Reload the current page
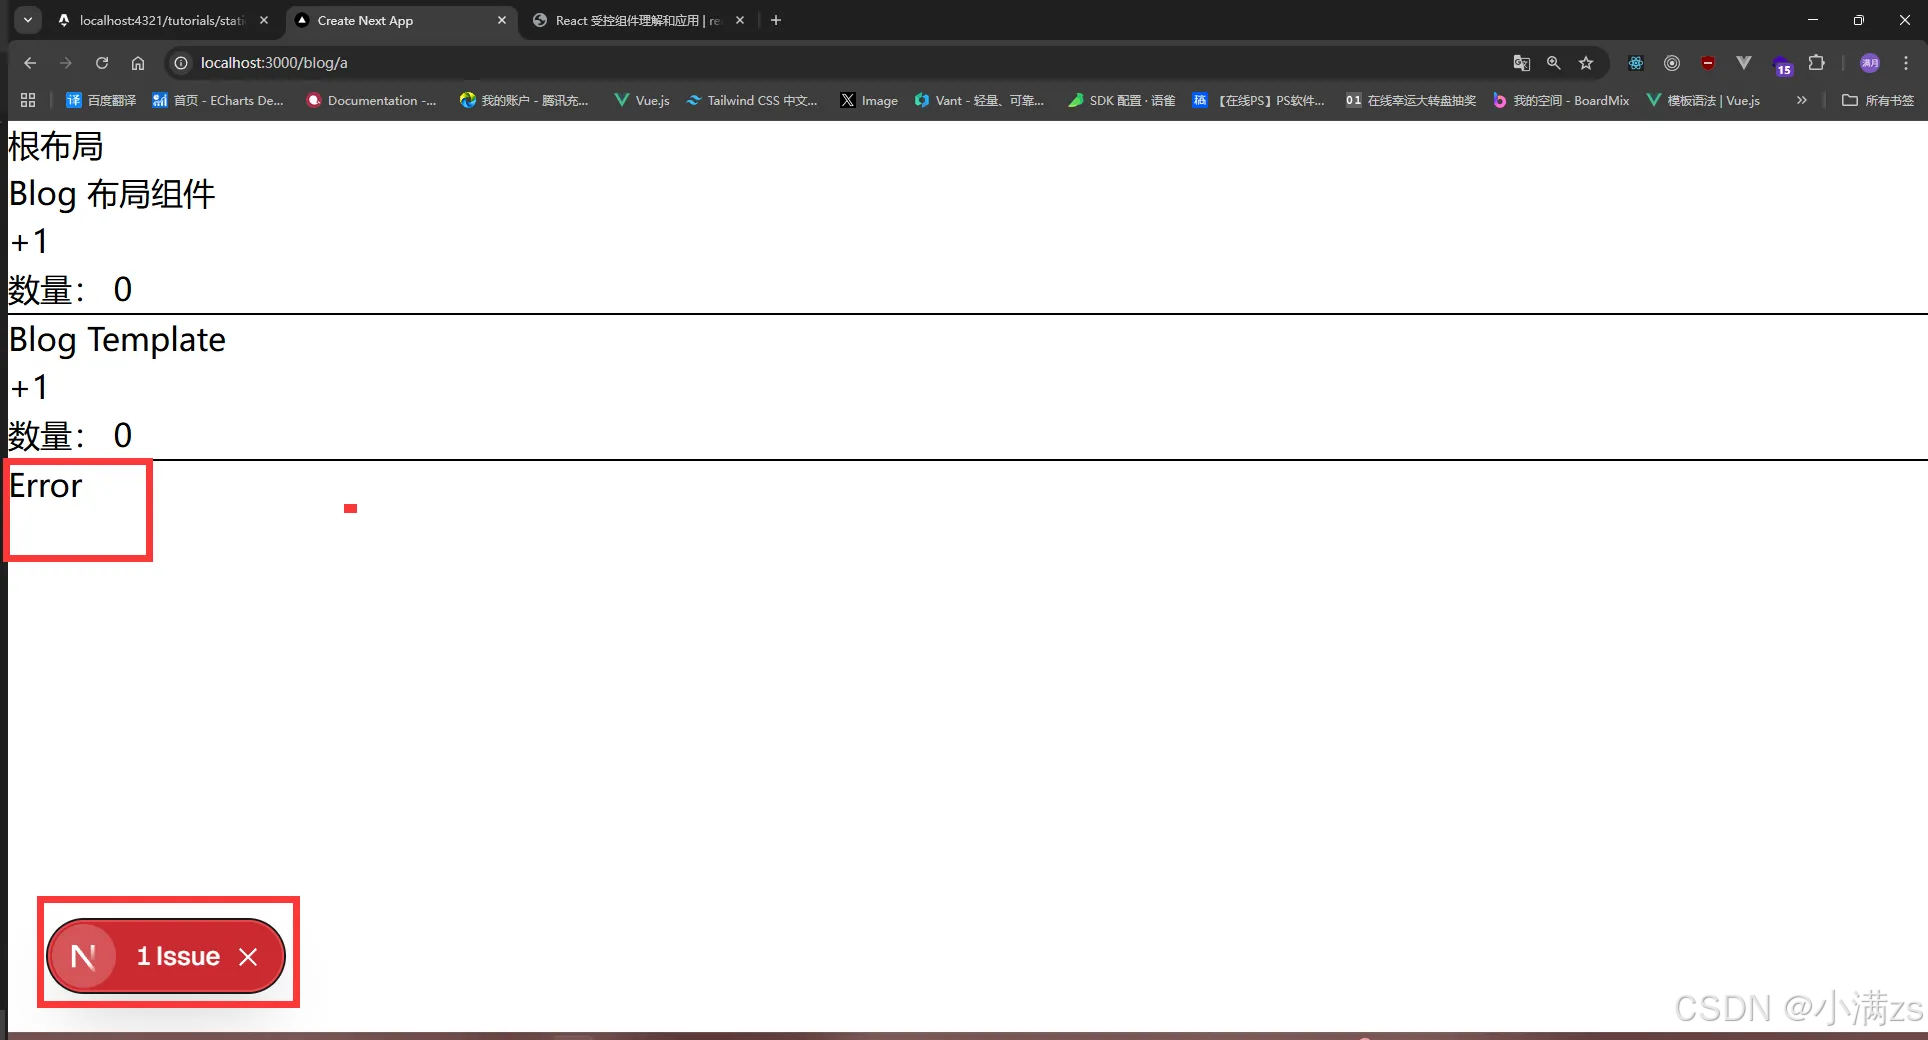1928x1040 pixels. pos(101,63)
